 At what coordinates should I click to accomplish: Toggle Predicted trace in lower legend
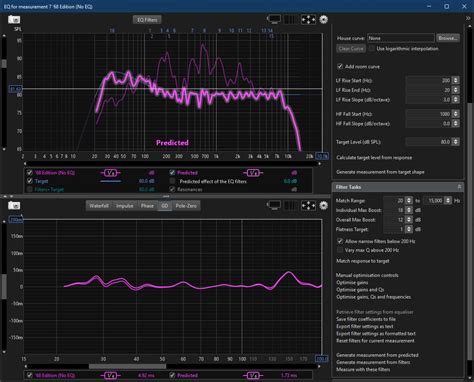pos(172,376)
